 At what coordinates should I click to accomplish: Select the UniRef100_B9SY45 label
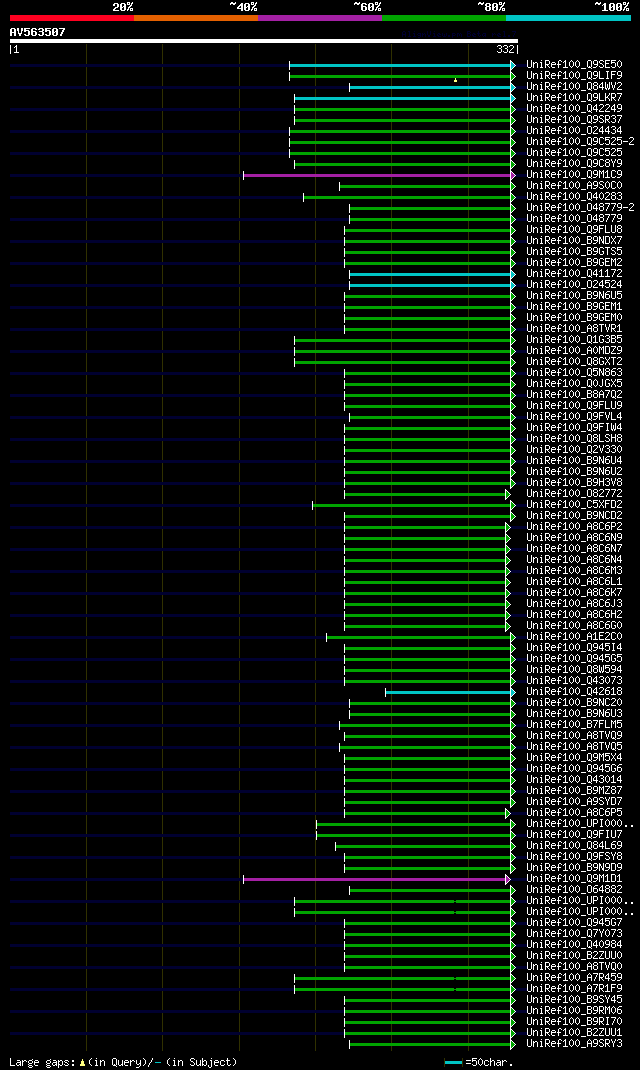click(x=574, y=1000)
